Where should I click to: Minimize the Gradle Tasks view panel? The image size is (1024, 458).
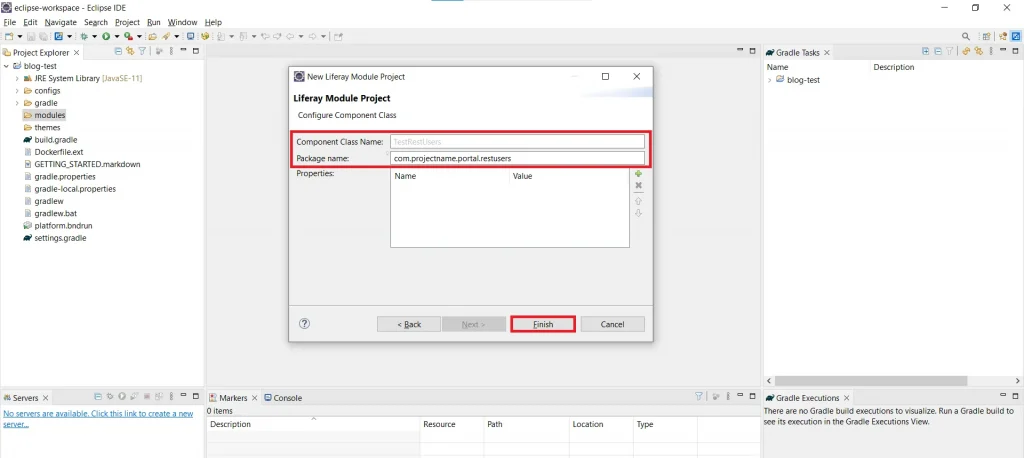1002,50
